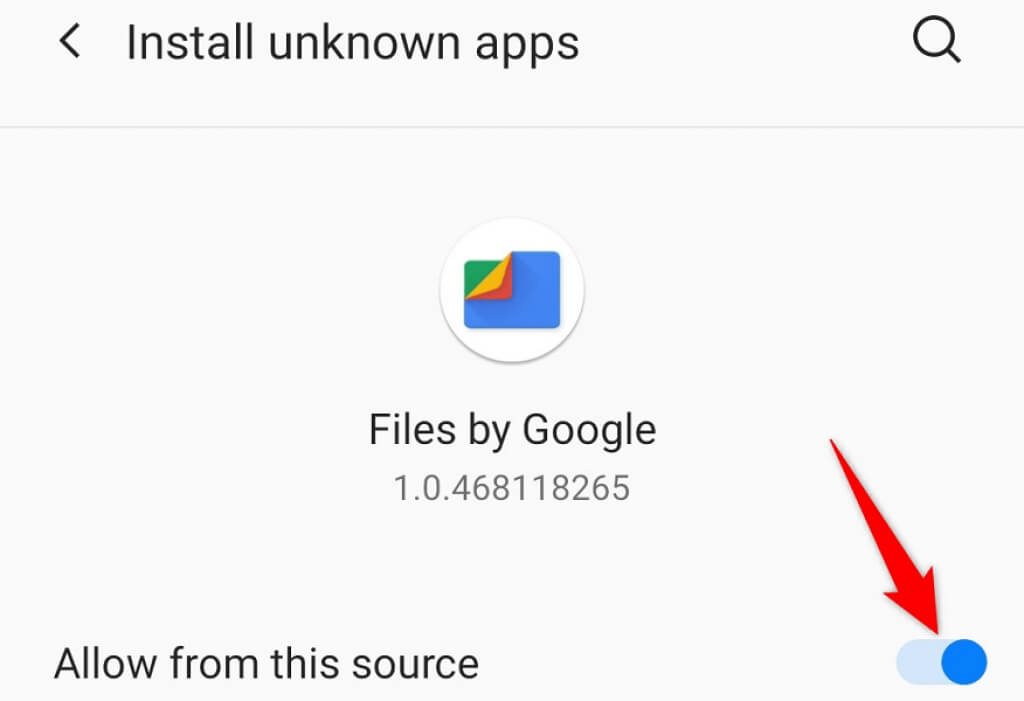This screenshot has height=701, width=1024.
Task: Click the white circle around the app icon
Action: (x=512, y=290)
